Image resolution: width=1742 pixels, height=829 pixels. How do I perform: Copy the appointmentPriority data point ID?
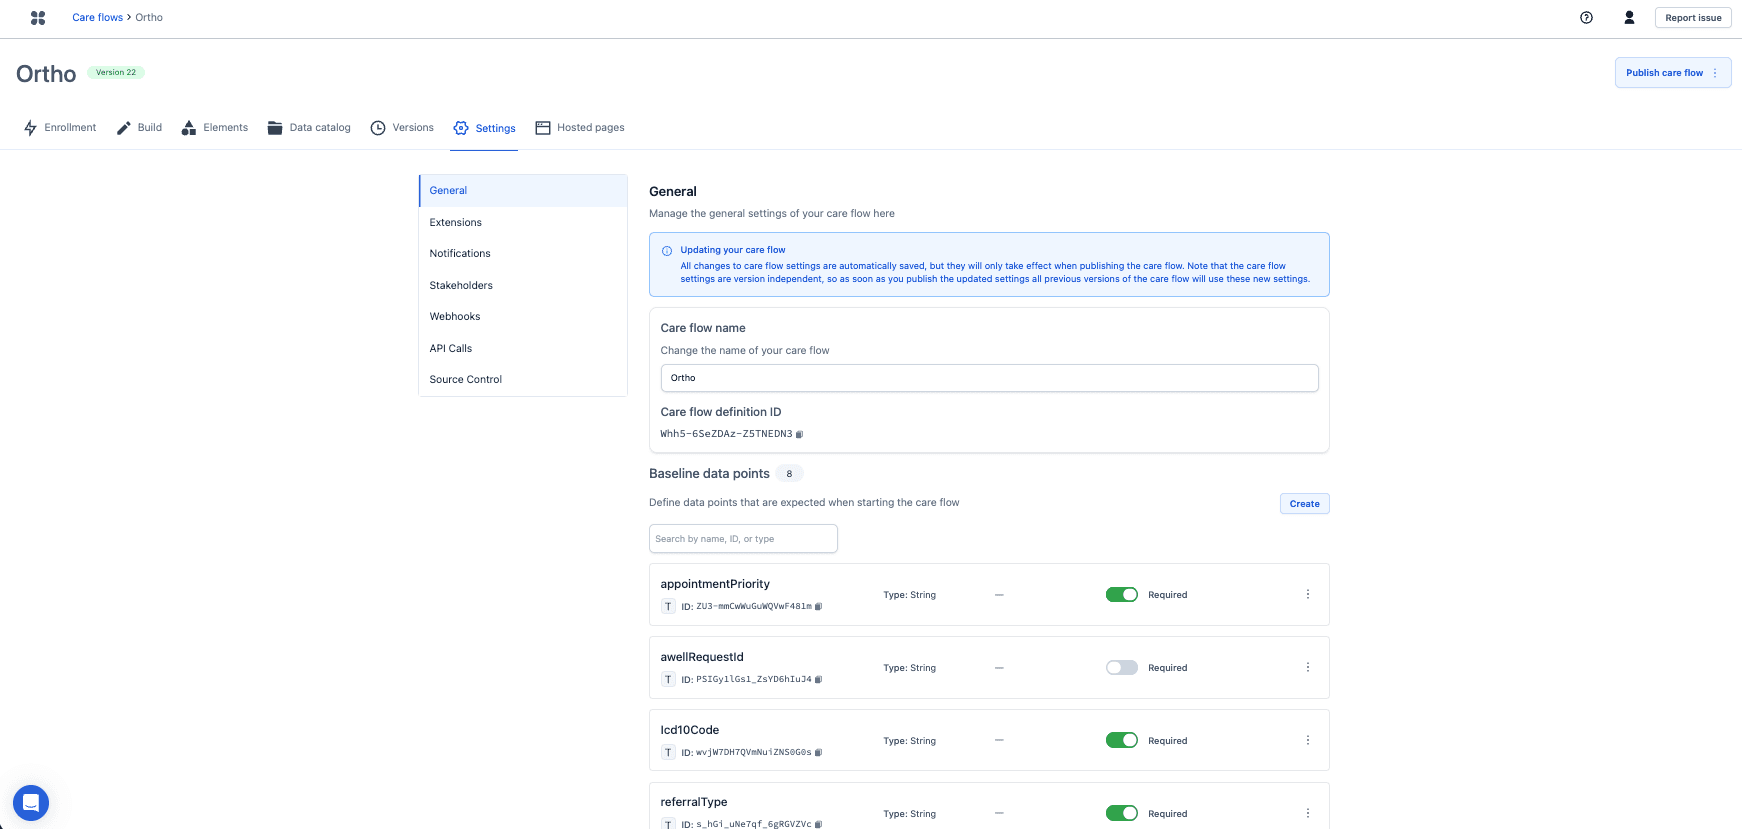pos(818,606)
